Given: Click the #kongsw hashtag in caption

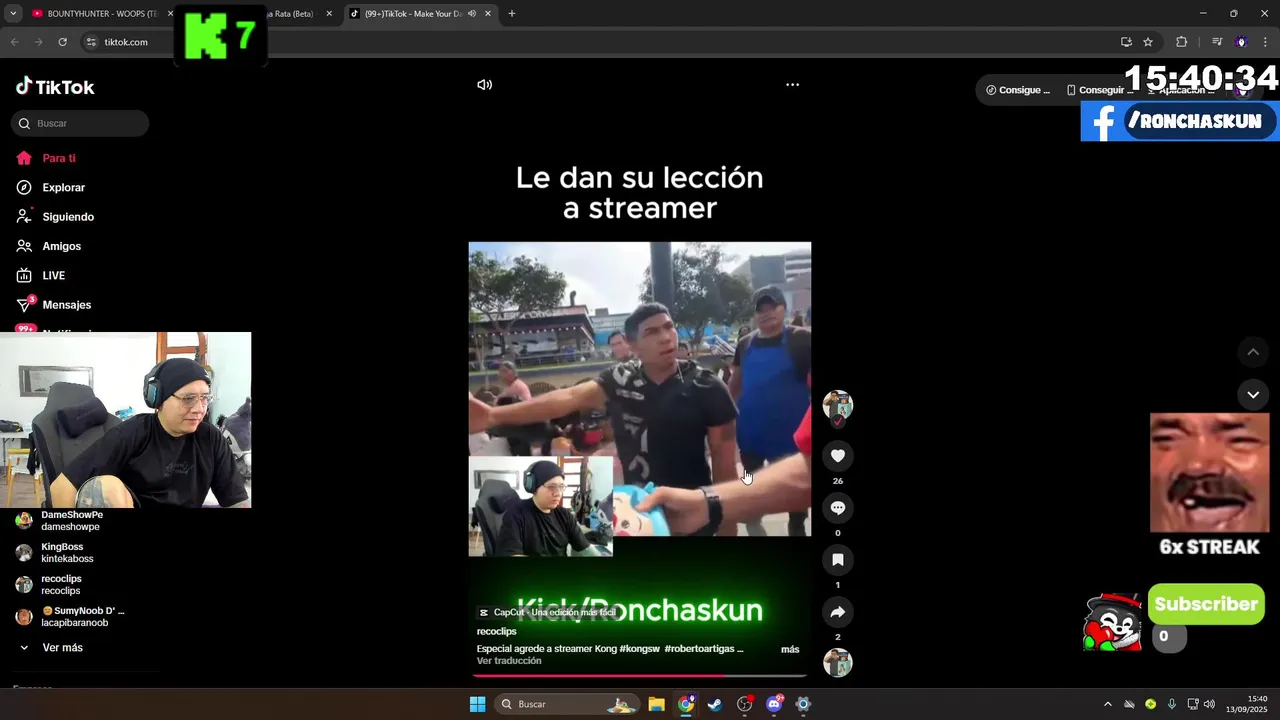Looking at the screenshot, I should [638, 649].
